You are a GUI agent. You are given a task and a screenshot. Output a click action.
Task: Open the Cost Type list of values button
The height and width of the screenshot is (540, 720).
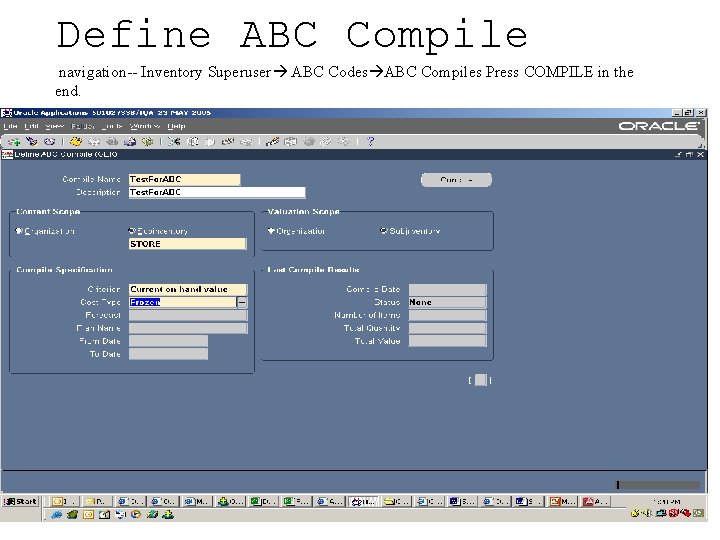[242, 302]
